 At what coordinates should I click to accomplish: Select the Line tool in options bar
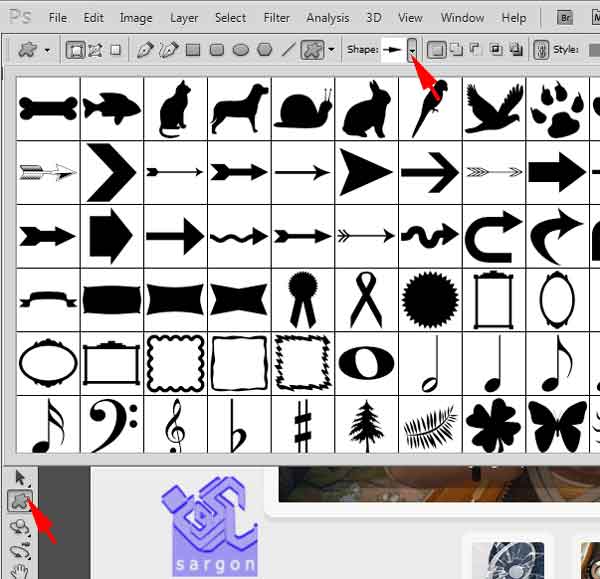(288, 49)
